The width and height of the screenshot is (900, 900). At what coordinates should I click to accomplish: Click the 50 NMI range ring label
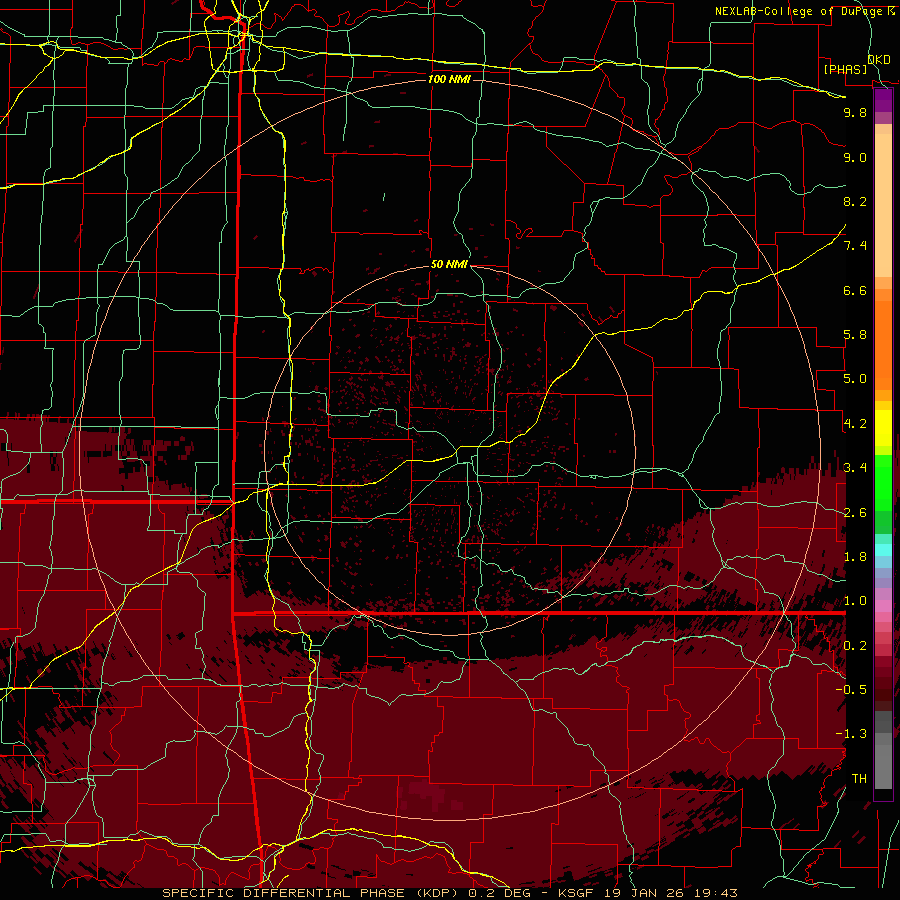(449, 264)
